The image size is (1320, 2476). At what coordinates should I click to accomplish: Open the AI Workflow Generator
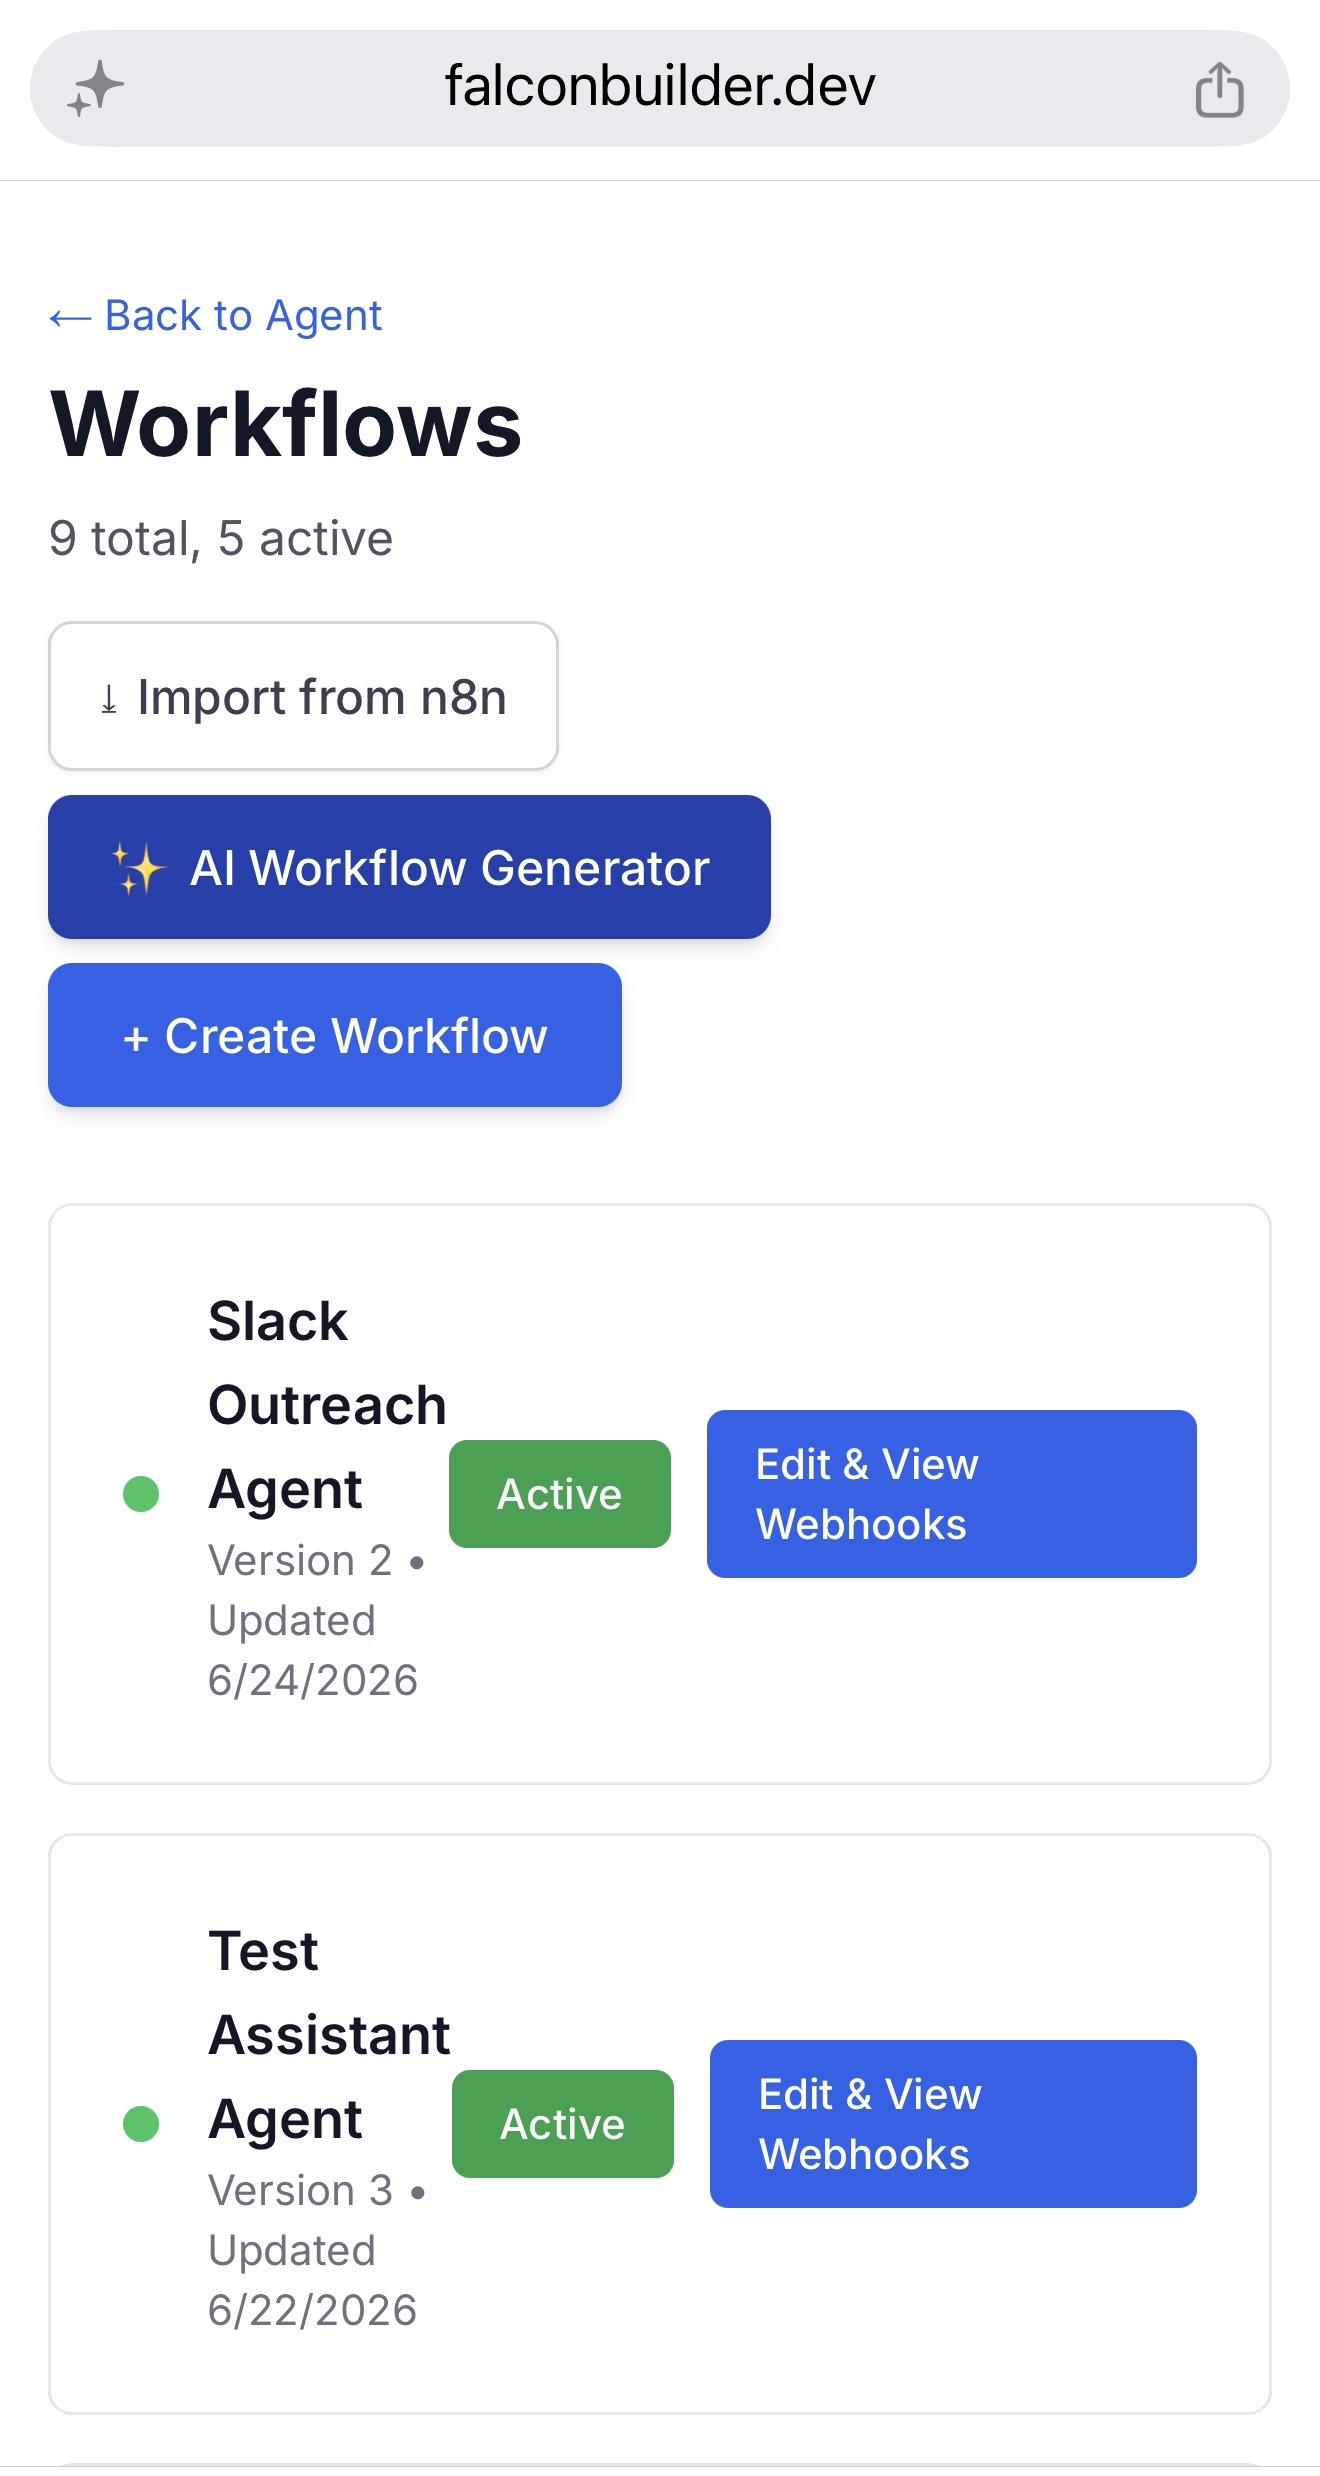tap(409, 867)
